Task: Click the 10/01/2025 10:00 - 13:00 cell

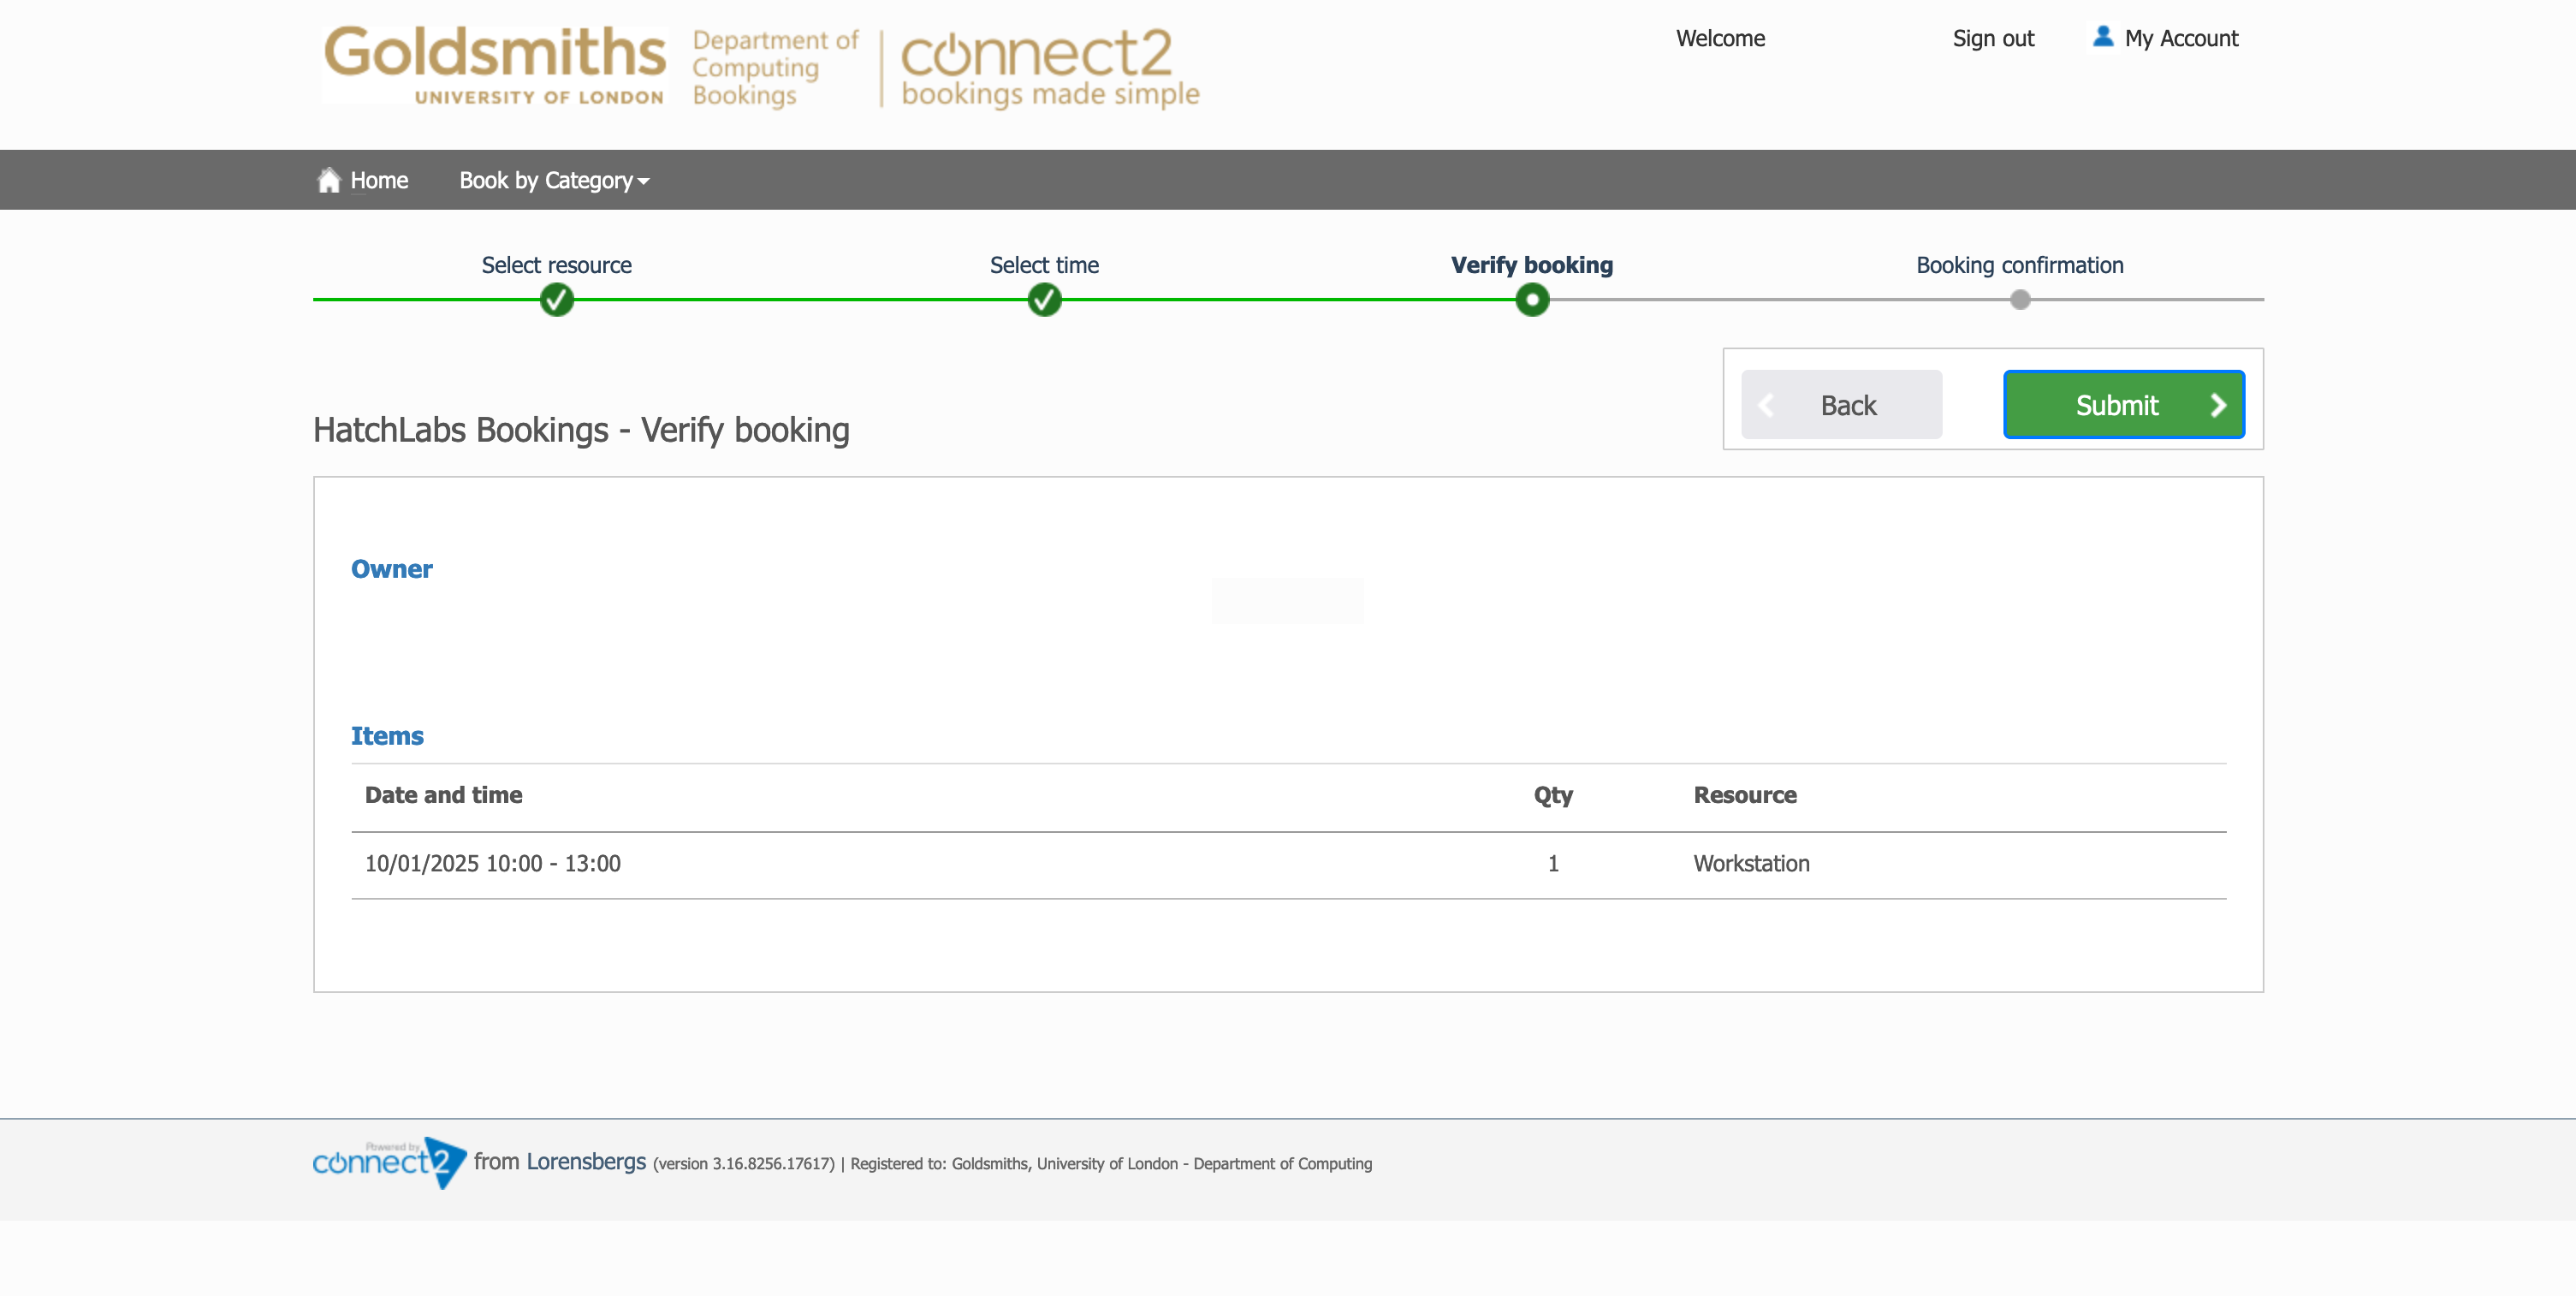Action: pos(492,864)
